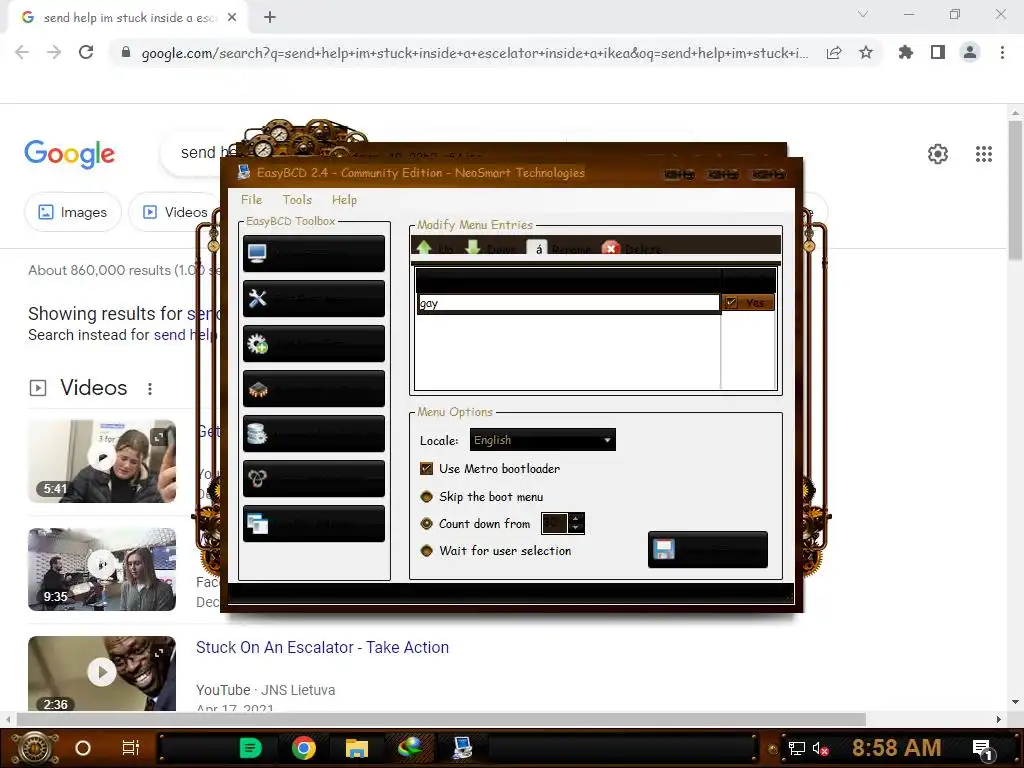
Task: Play the 9:35 video thumbnail
Action: pyautogui.click(x=102, y=569)
